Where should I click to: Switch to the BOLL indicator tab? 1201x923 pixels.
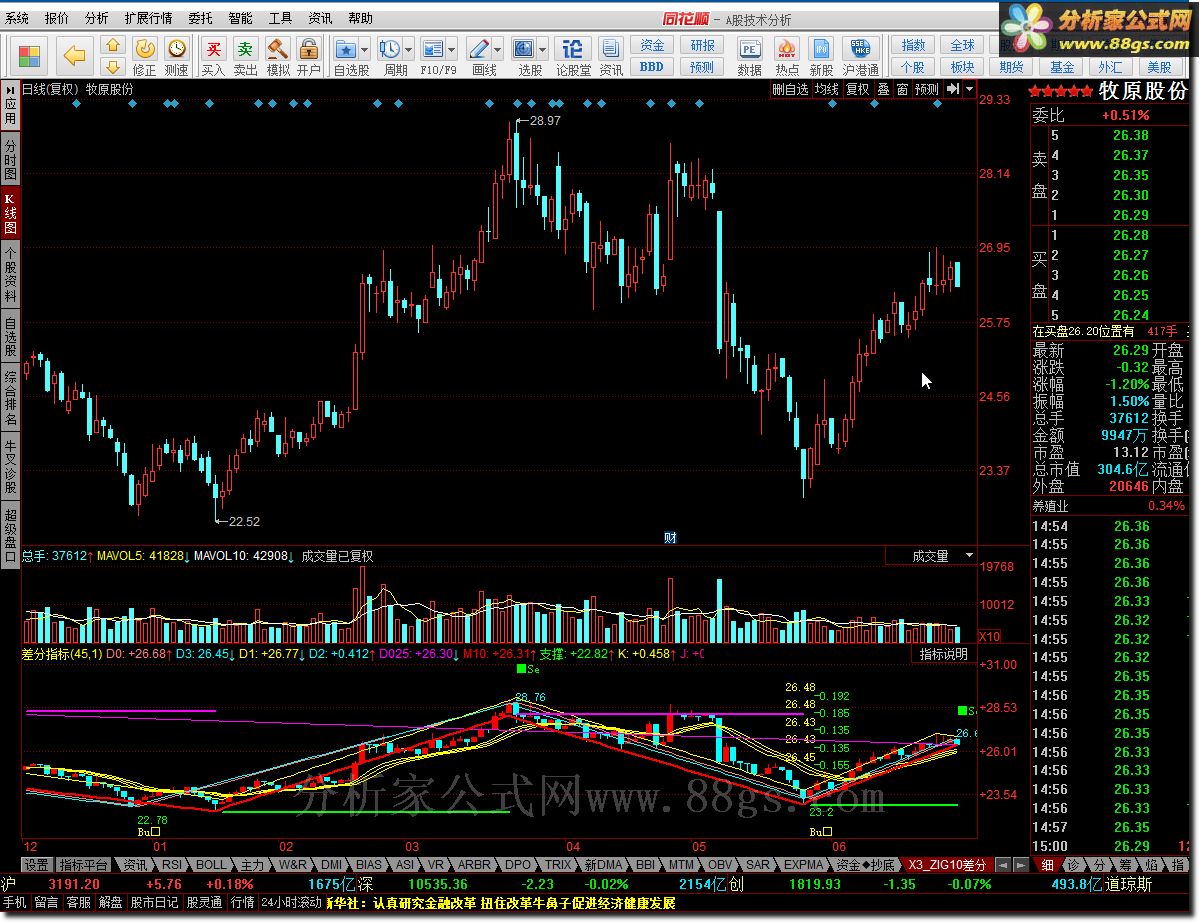pos(211,864)
